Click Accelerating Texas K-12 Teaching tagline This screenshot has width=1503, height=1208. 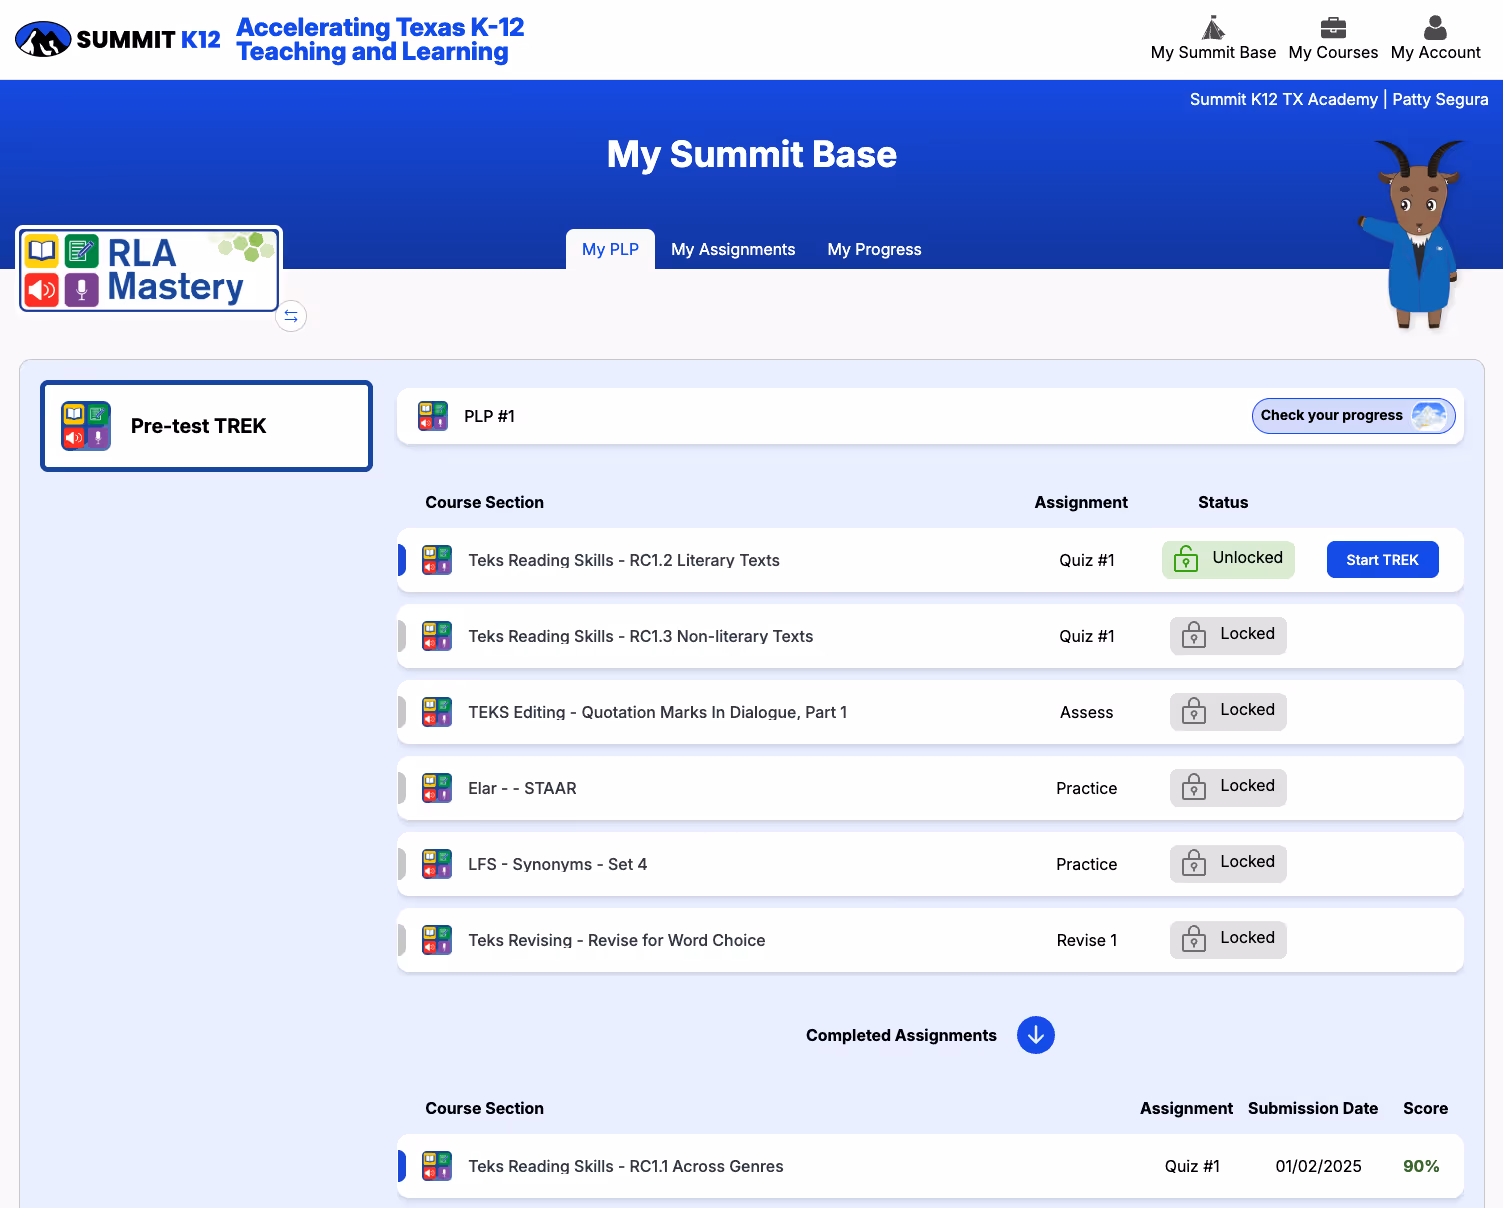point(380,39)
